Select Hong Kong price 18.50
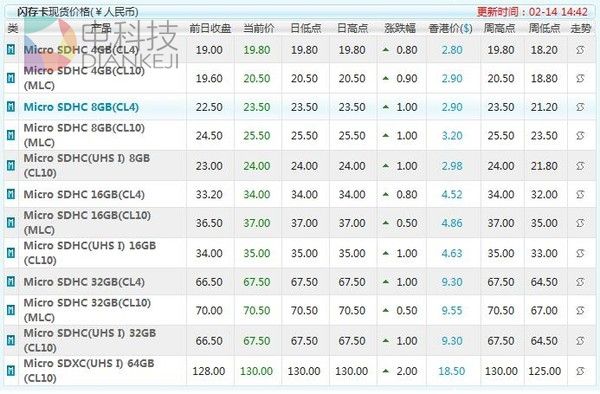The image size is (600, 394). coord(452,371)
